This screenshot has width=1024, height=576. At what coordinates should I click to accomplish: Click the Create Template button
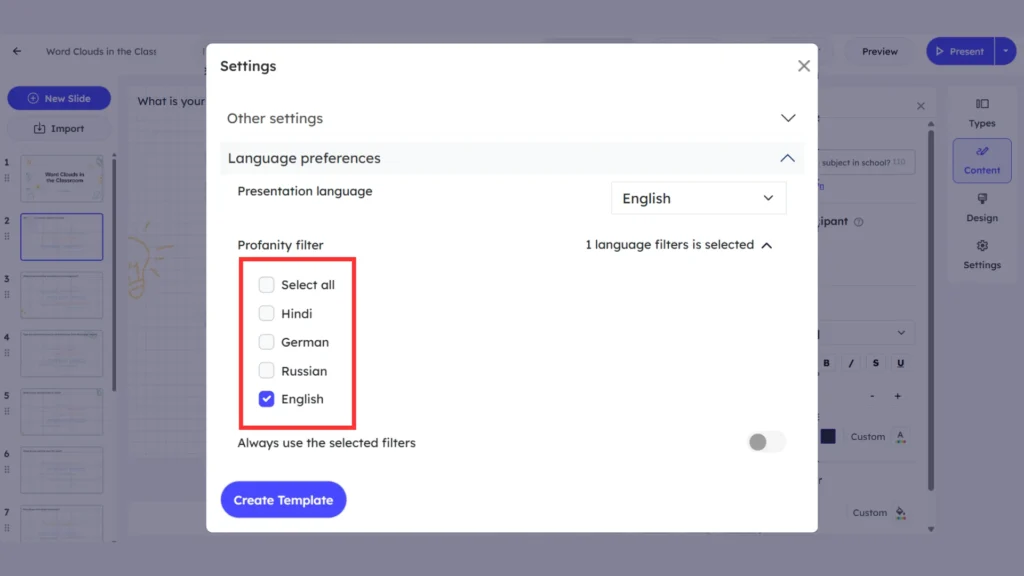tap(283, 499)
